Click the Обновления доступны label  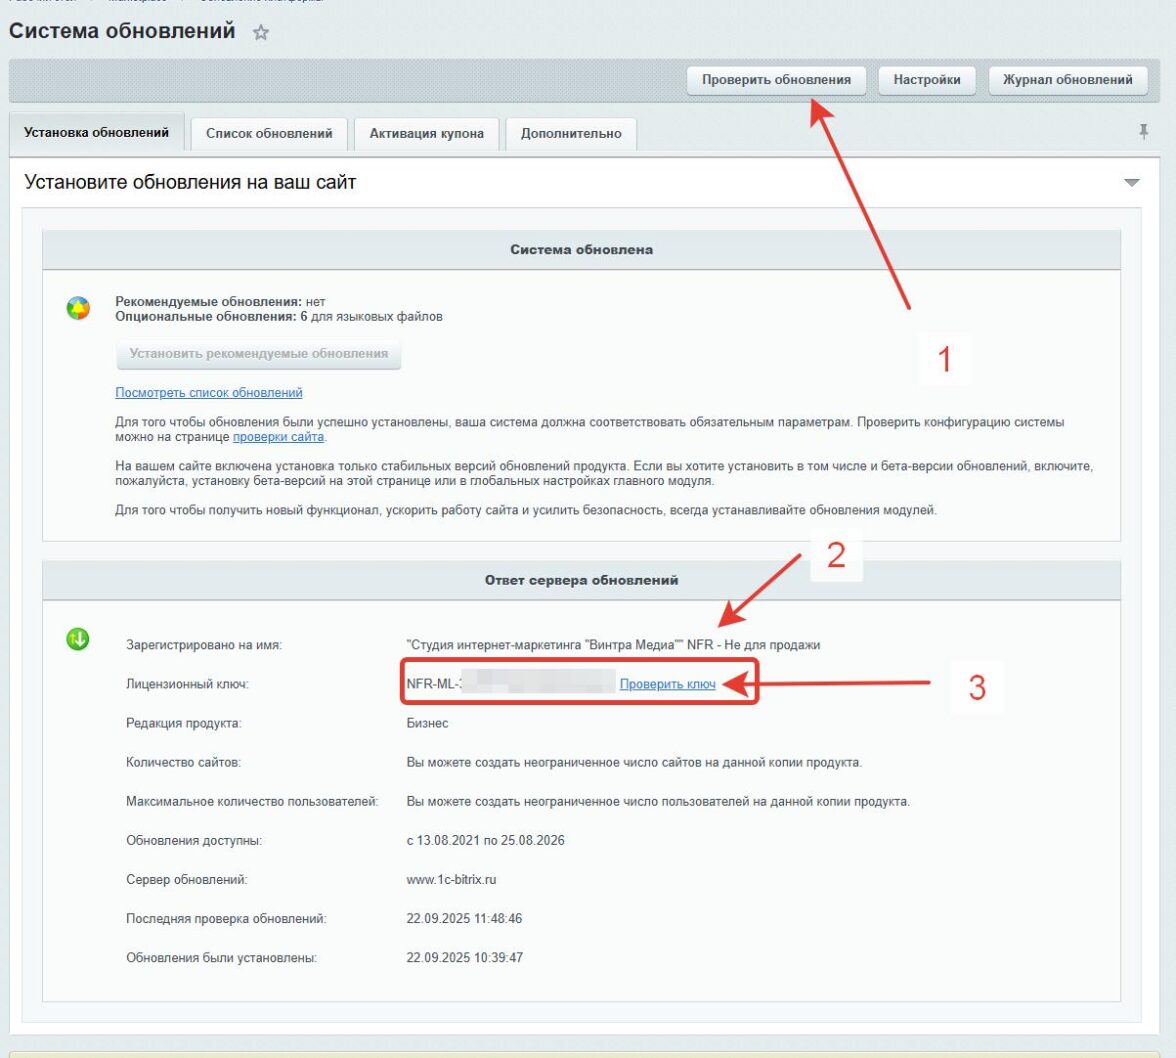[194, 841]
